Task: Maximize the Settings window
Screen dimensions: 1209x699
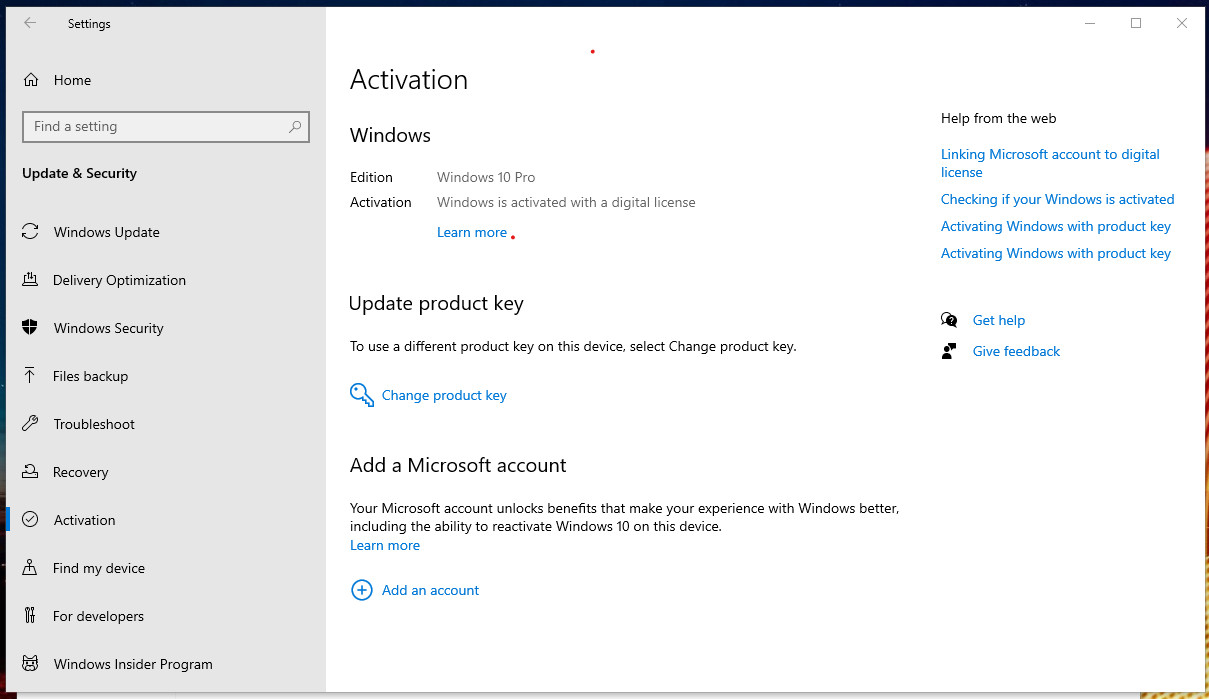Action: pos(1136,23)
